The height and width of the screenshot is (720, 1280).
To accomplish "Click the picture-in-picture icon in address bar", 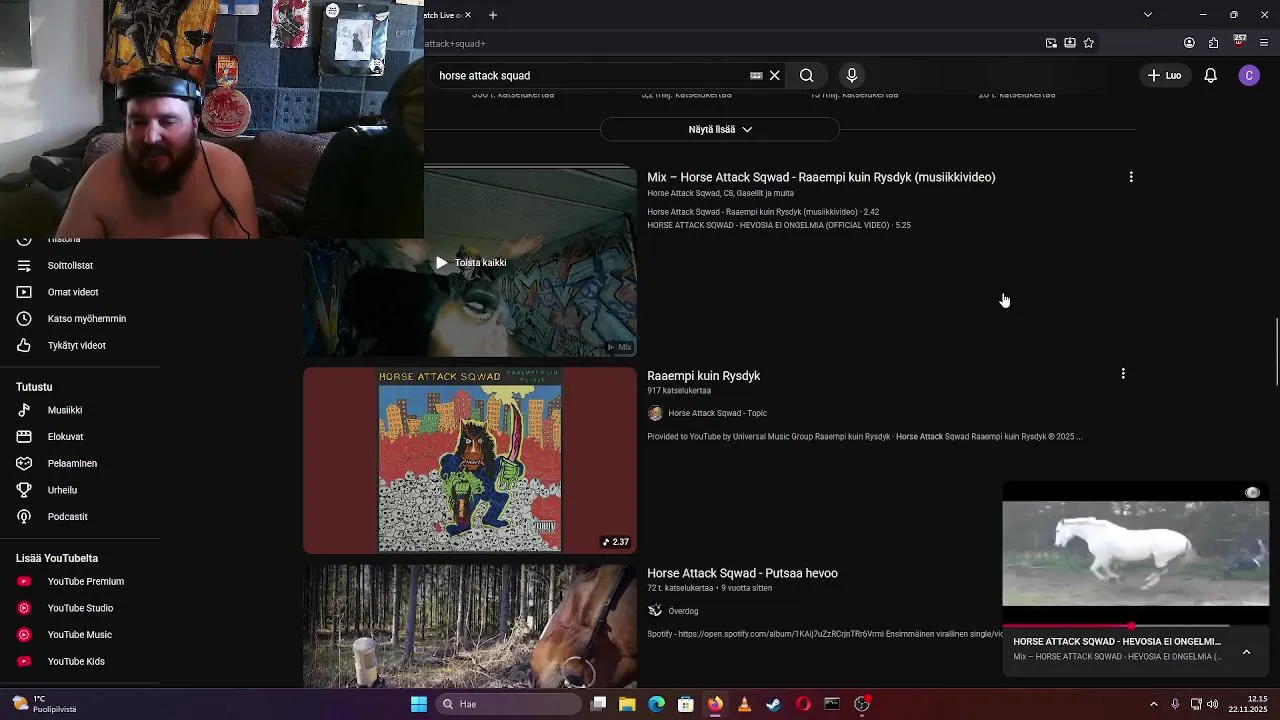I will tap(1051, 43).
